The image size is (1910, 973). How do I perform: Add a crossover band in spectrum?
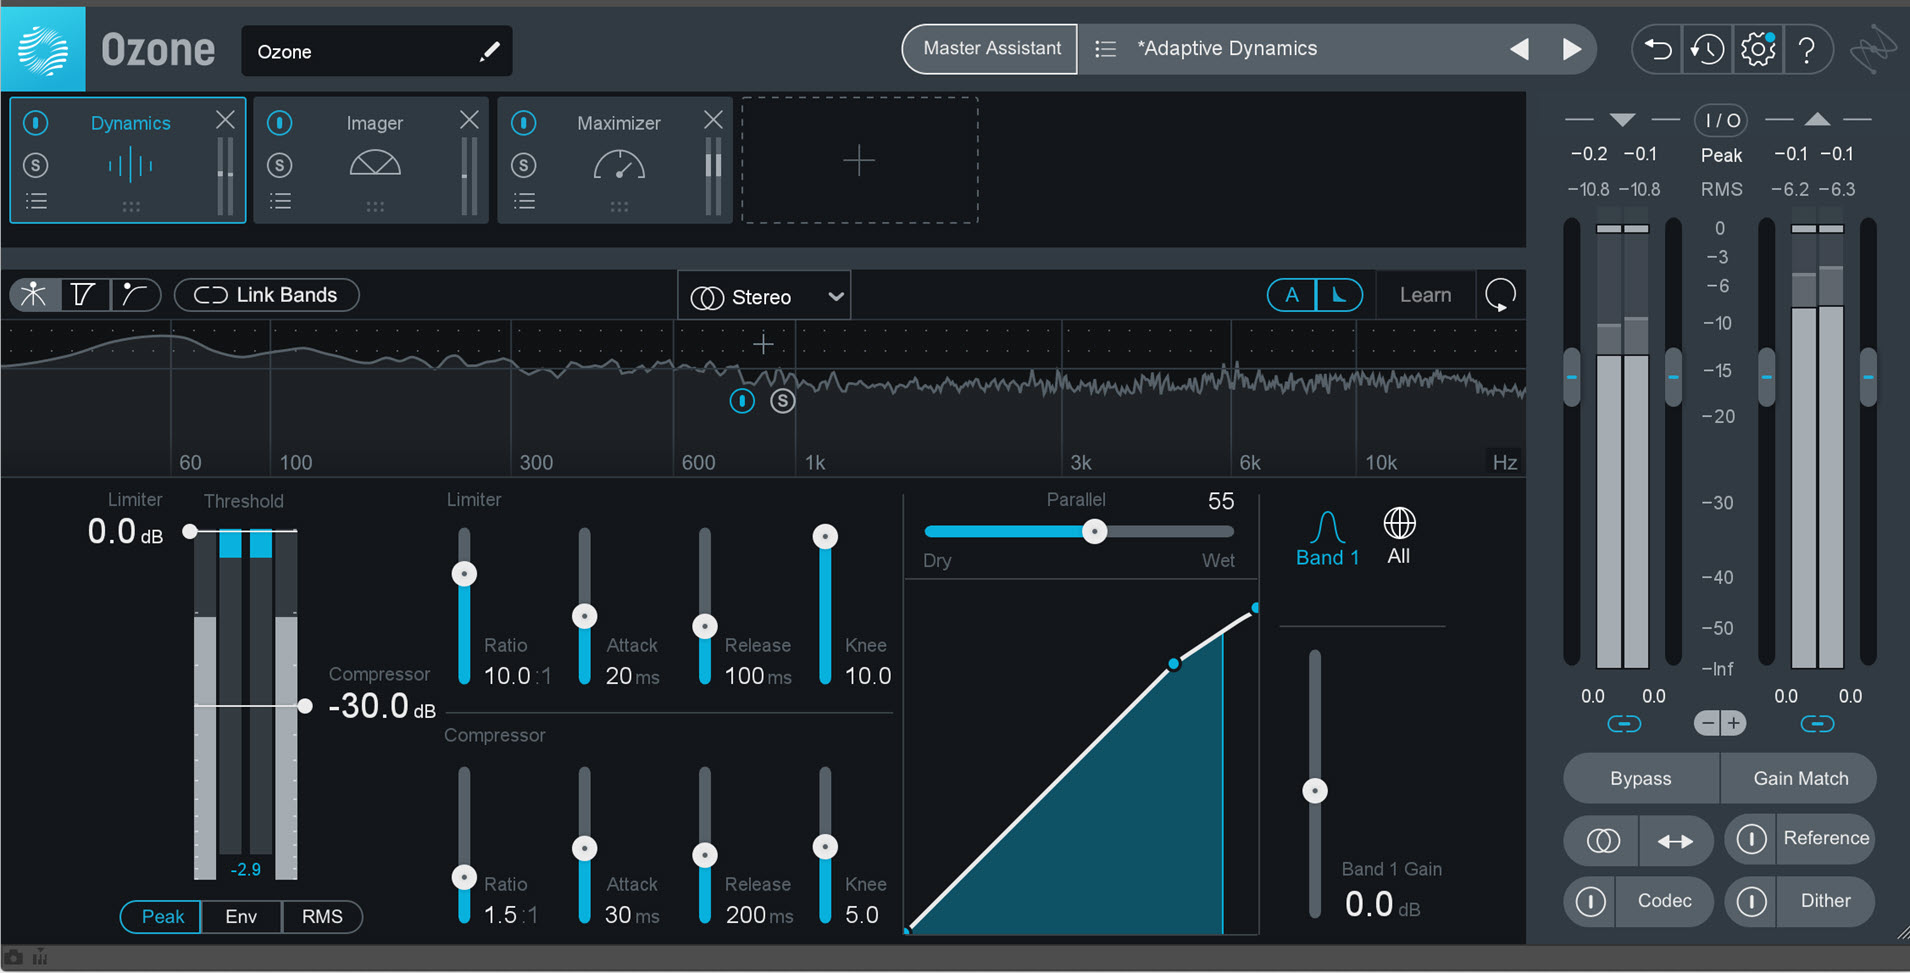coord(763,345)
